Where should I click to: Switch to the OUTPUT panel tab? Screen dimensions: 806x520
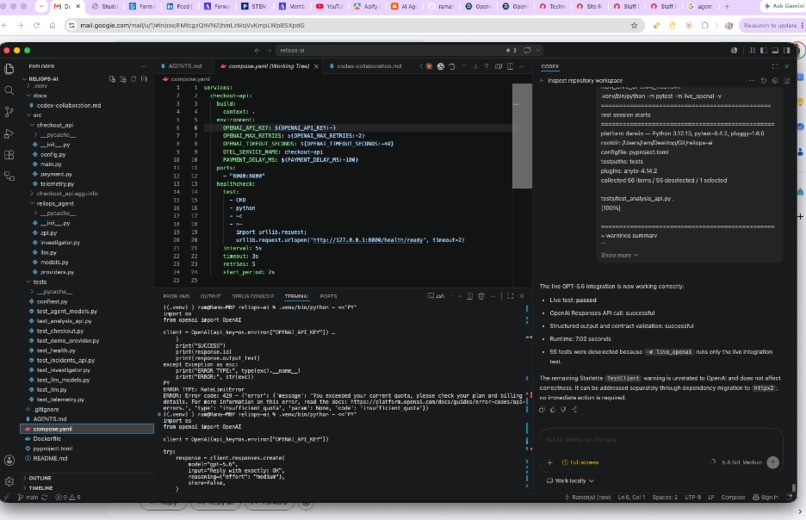click(x=210, y=296)
